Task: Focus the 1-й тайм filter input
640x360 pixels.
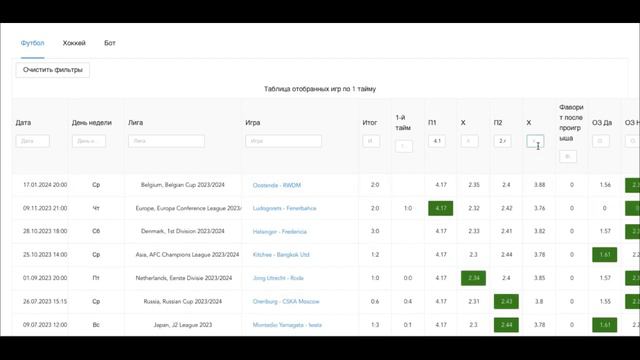Action: click(x=404, y=146)
